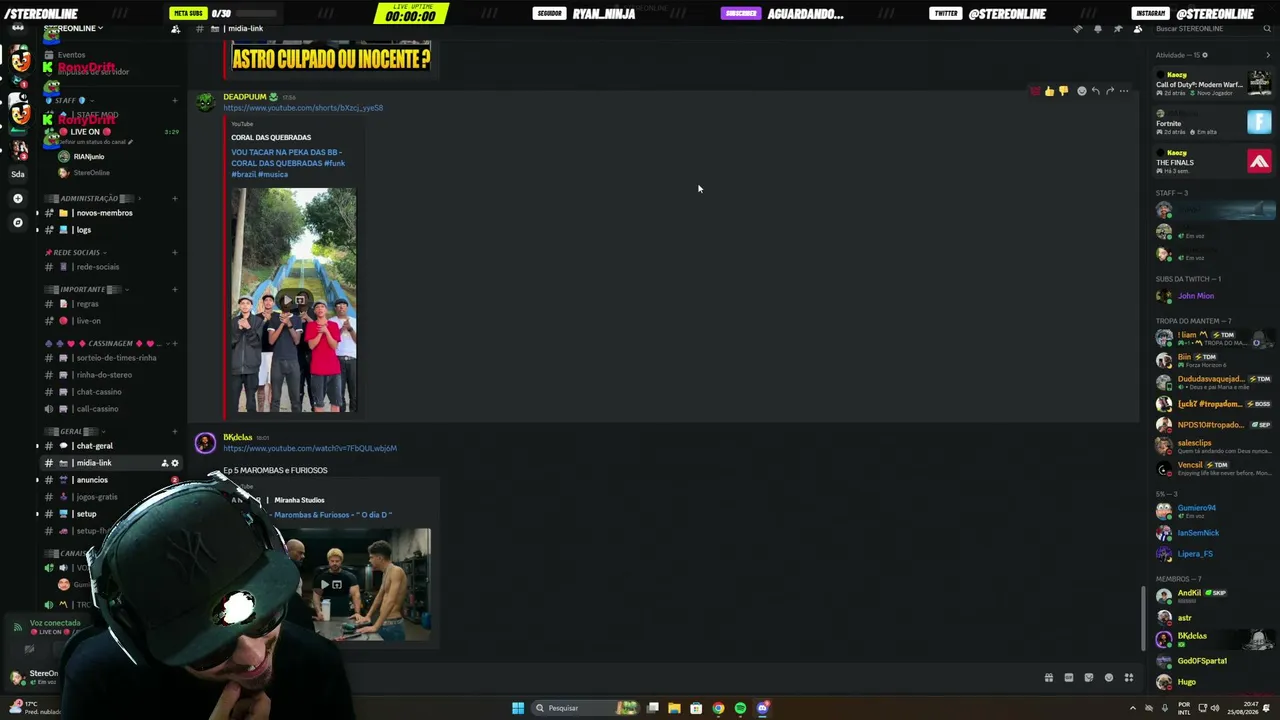Show hidden system tray icons

point(1133,708)
